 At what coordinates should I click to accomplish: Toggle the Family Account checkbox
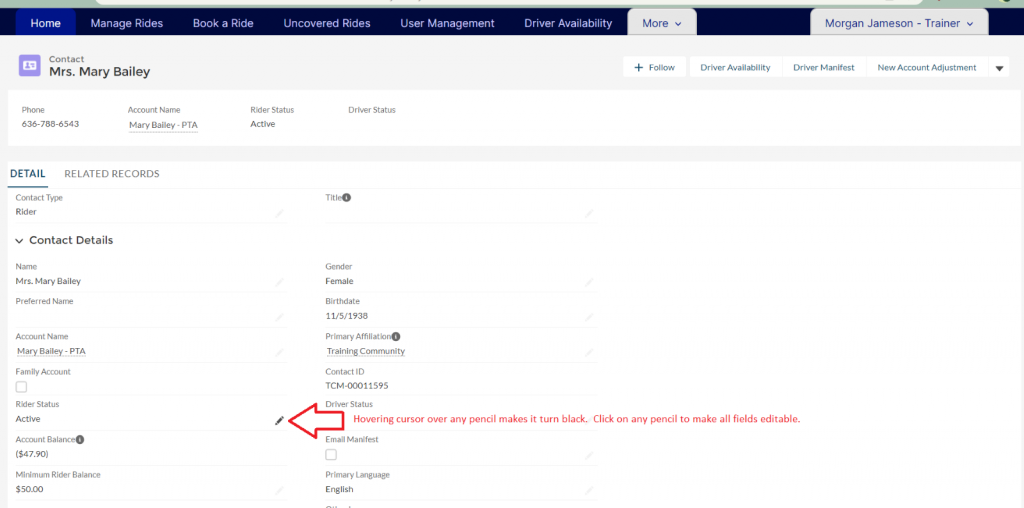21,387
